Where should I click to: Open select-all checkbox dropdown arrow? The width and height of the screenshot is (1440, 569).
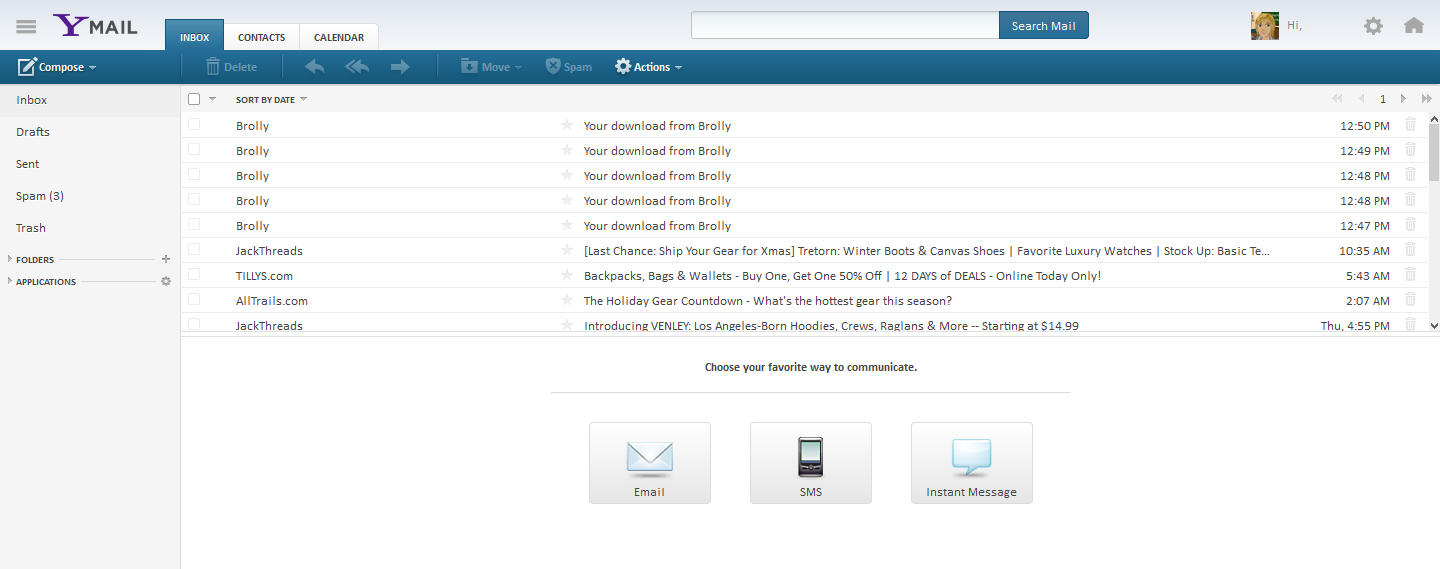(x=212, y=99)
